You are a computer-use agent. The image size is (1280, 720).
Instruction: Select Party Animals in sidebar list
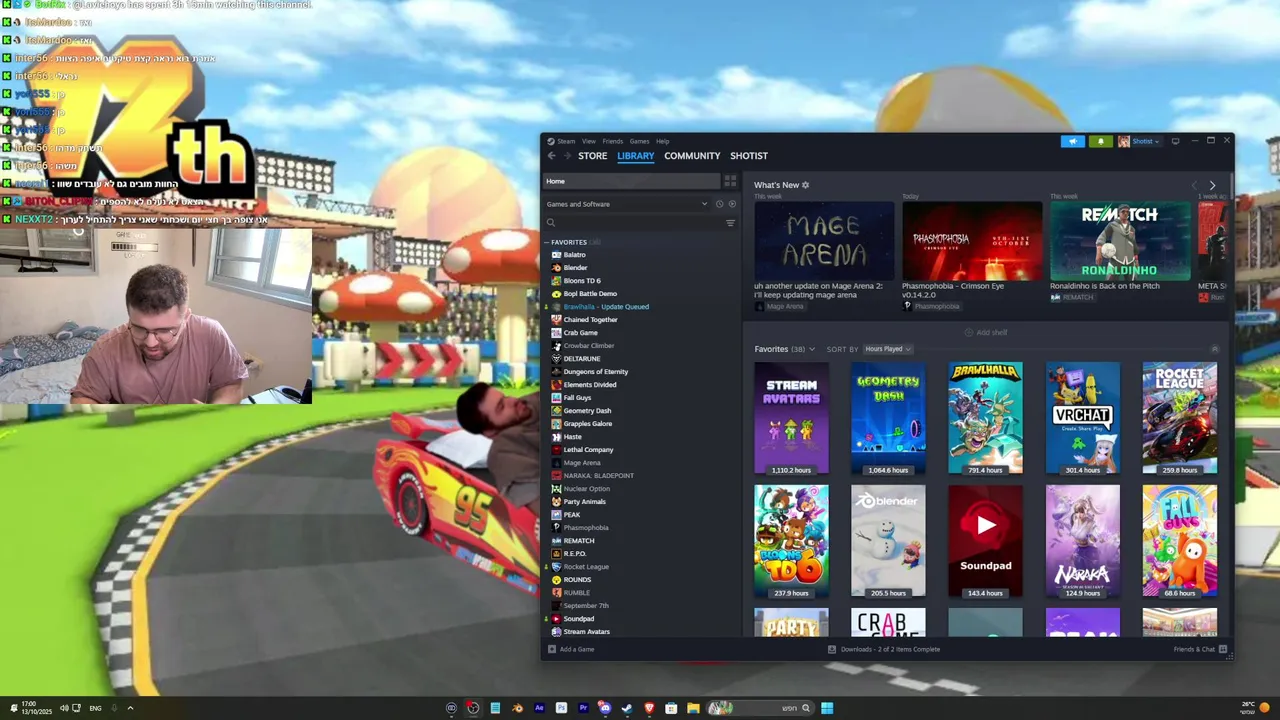(x=584, y=502)
